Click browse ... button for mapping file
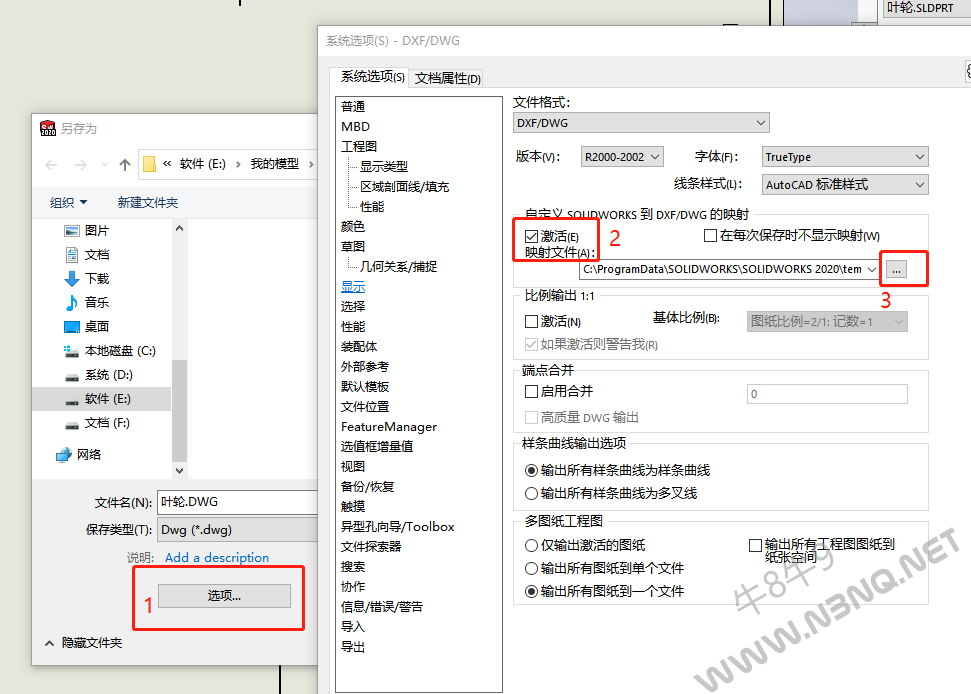Screen dimensions: 971x694 point(896,269)
